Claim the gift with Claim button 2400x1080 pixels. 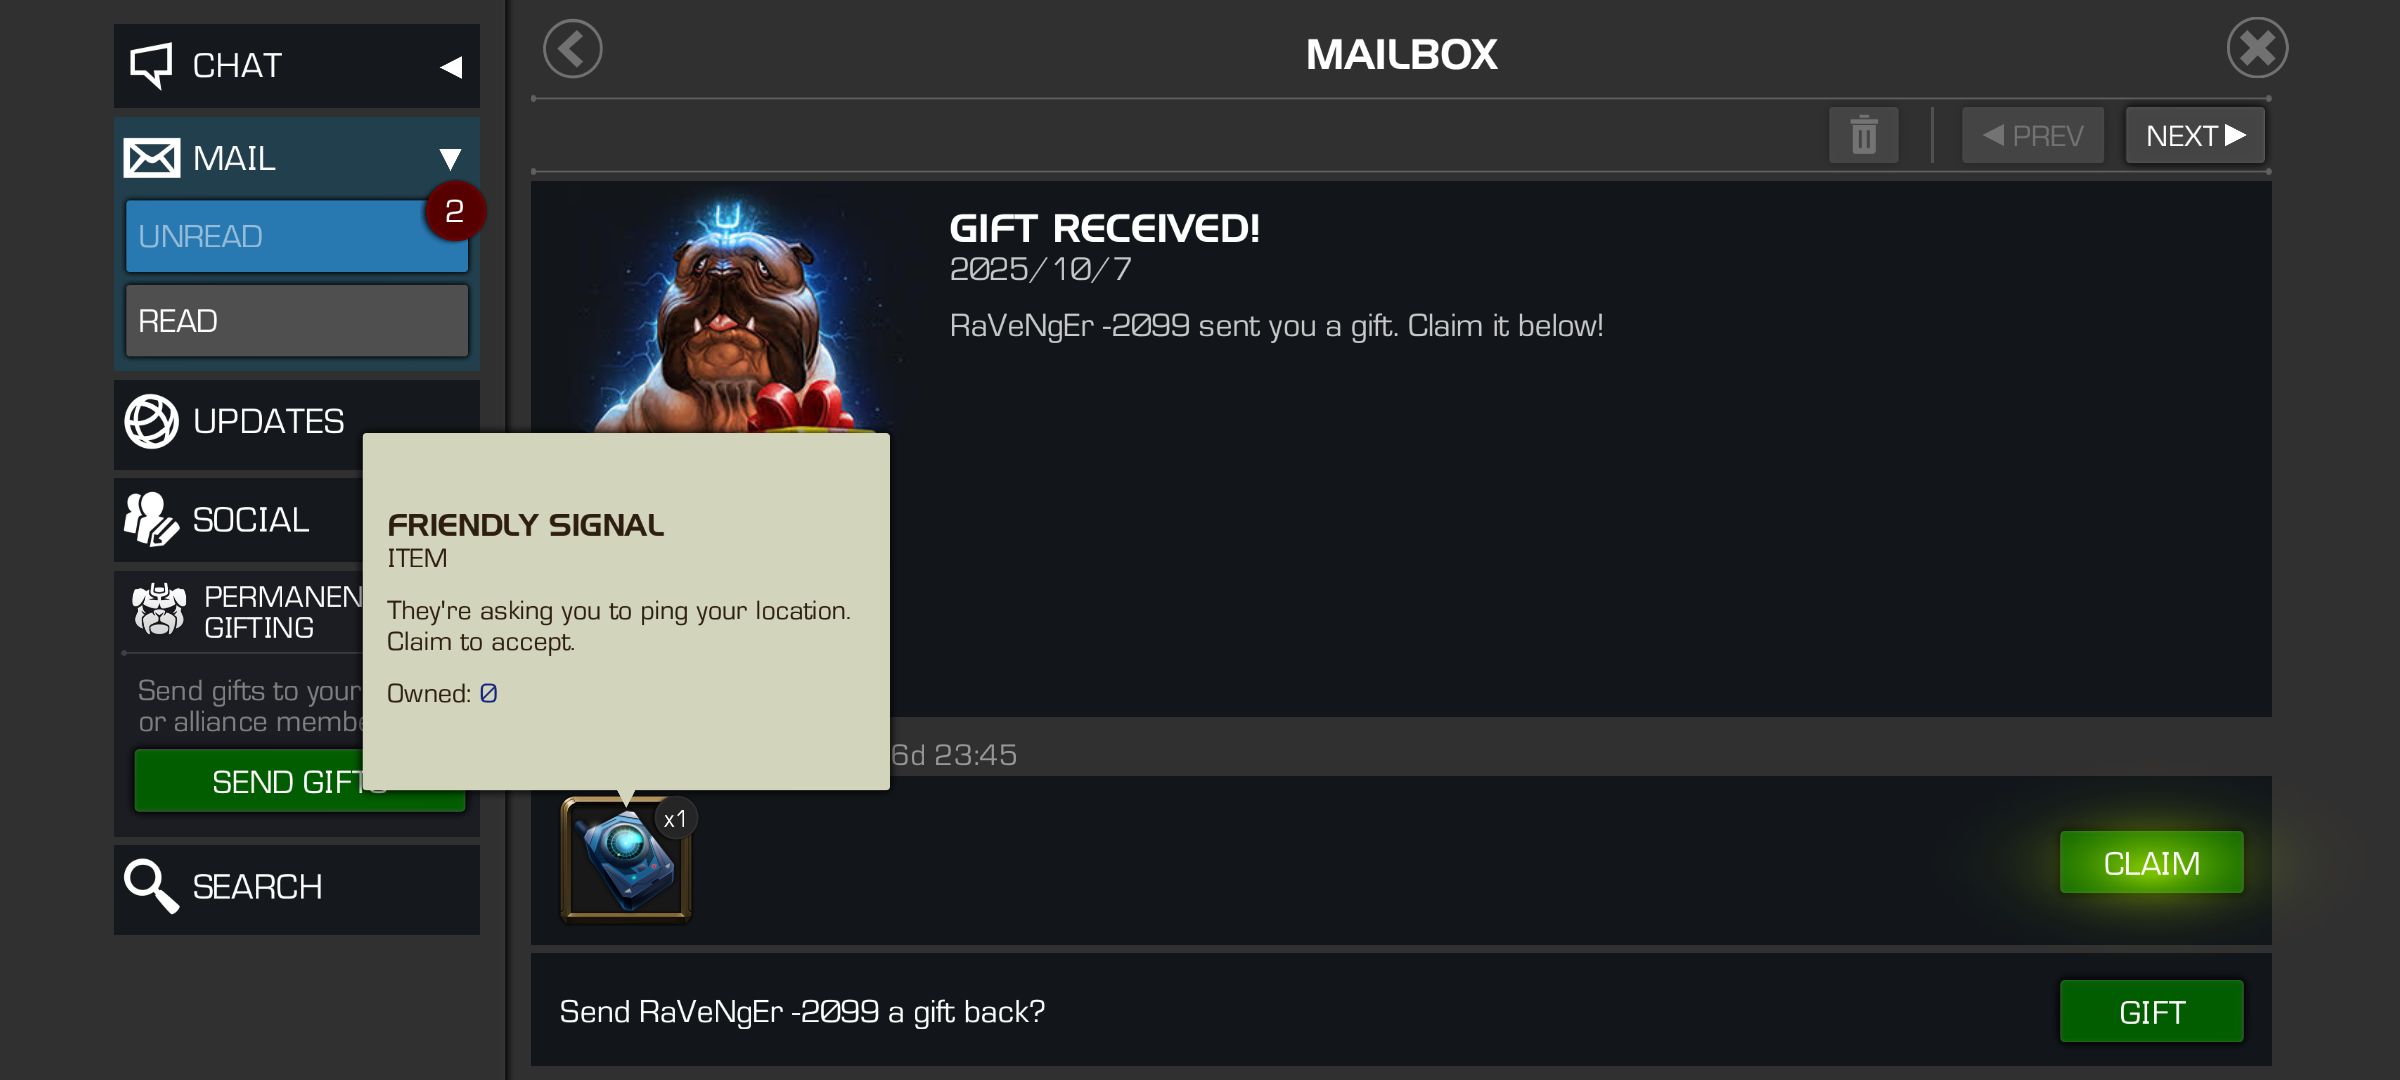pyautogui.click(x=2152, y=863)
